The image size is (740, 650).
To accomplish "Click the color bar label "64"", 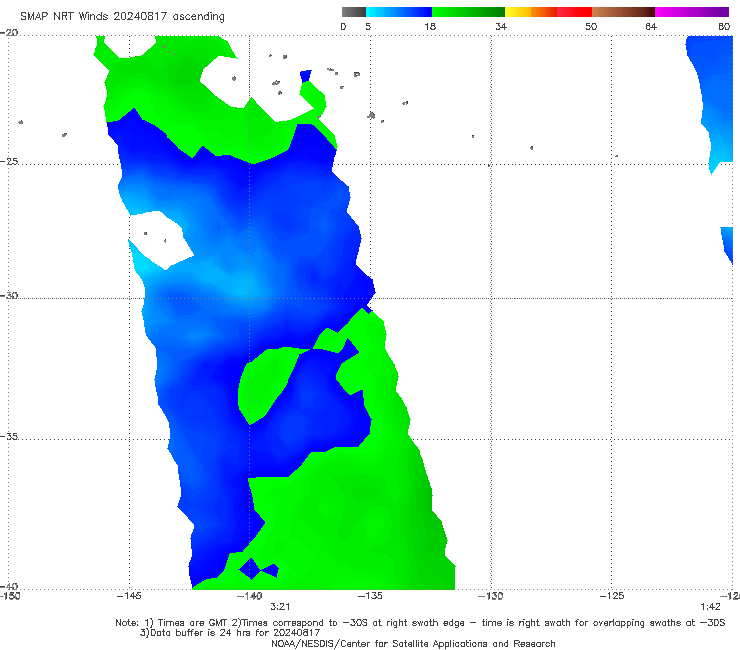I will (x=651, y=26).
